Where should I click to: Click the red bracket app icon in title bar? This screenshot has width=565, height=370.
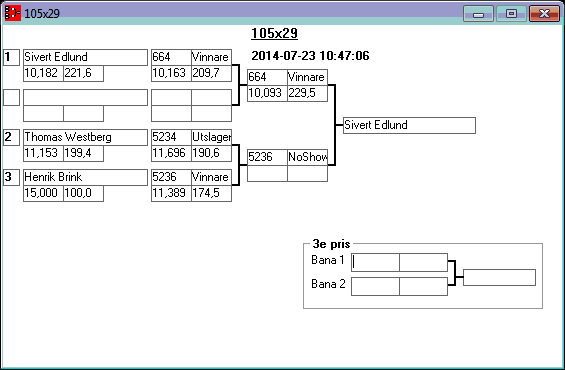click(x=13, y=13)
